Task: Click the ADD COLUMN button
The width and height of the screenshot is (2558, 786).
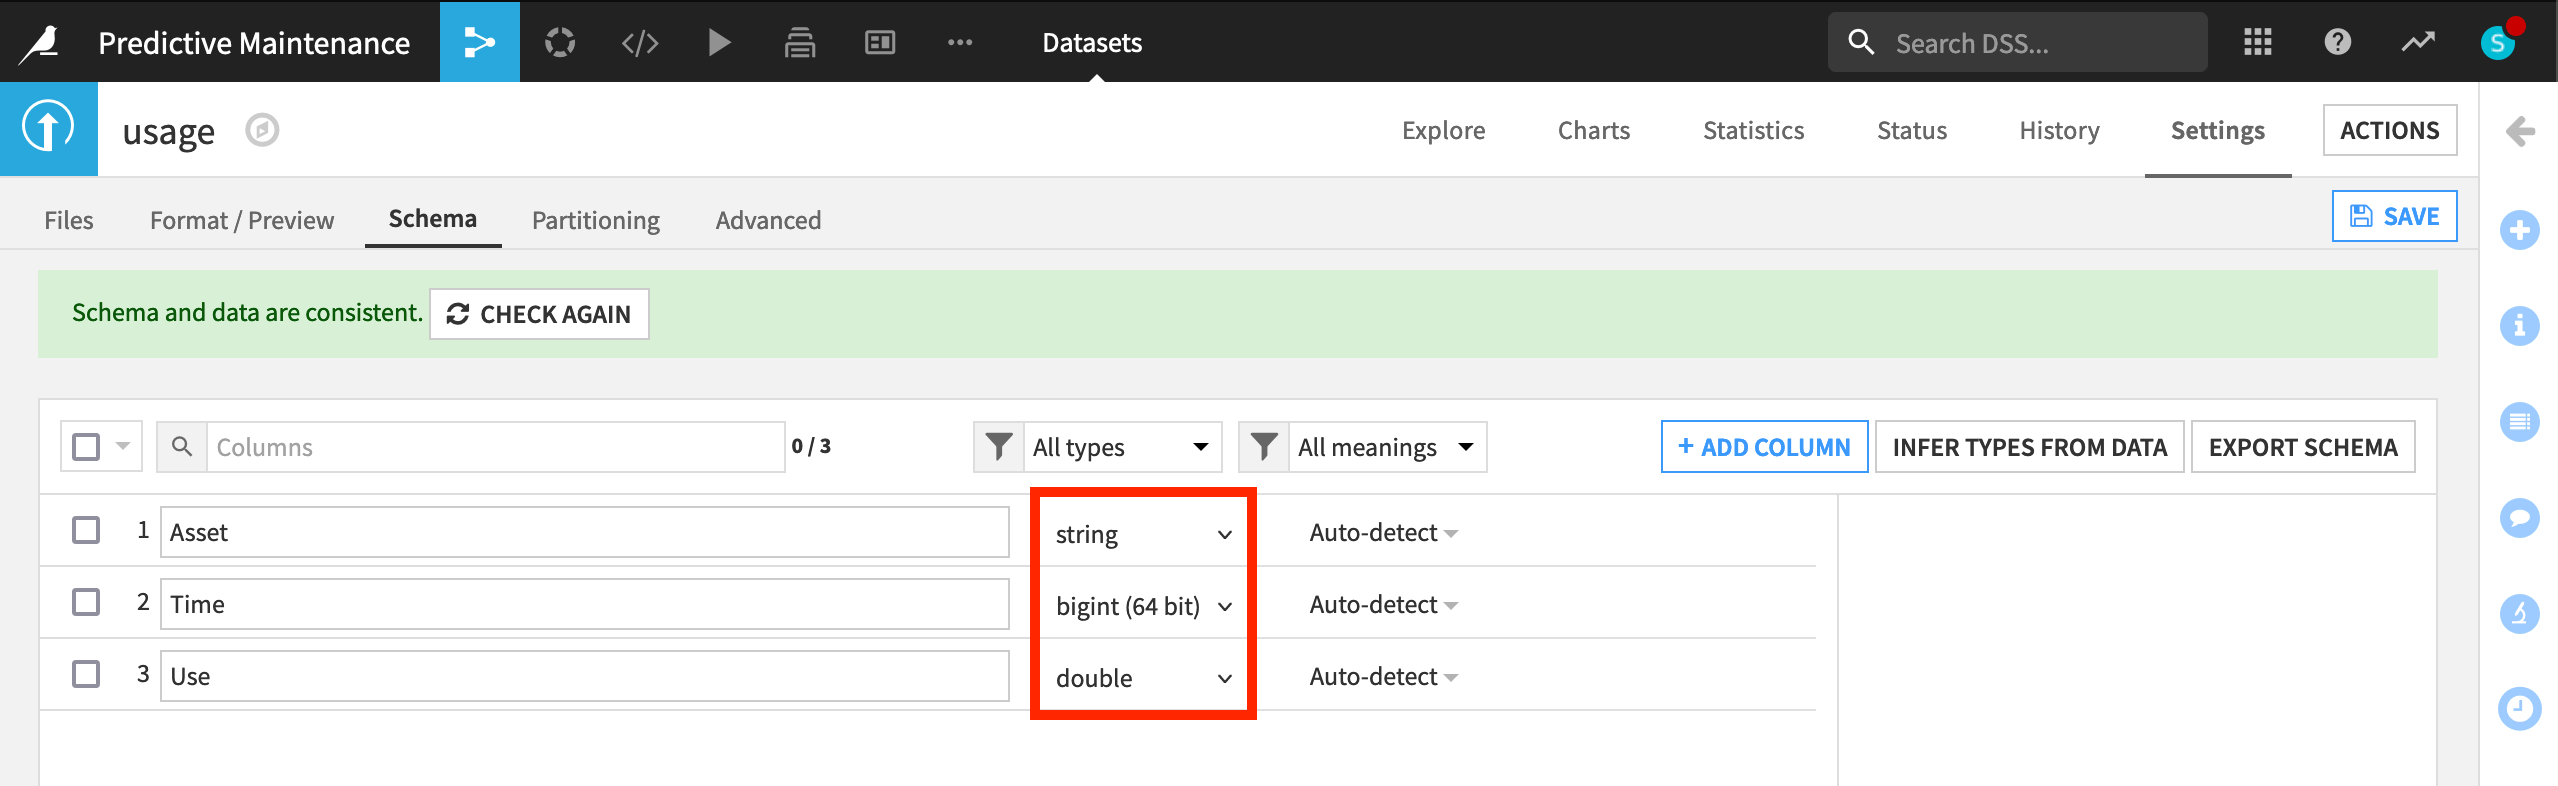Action: [x=1764, y=446]
